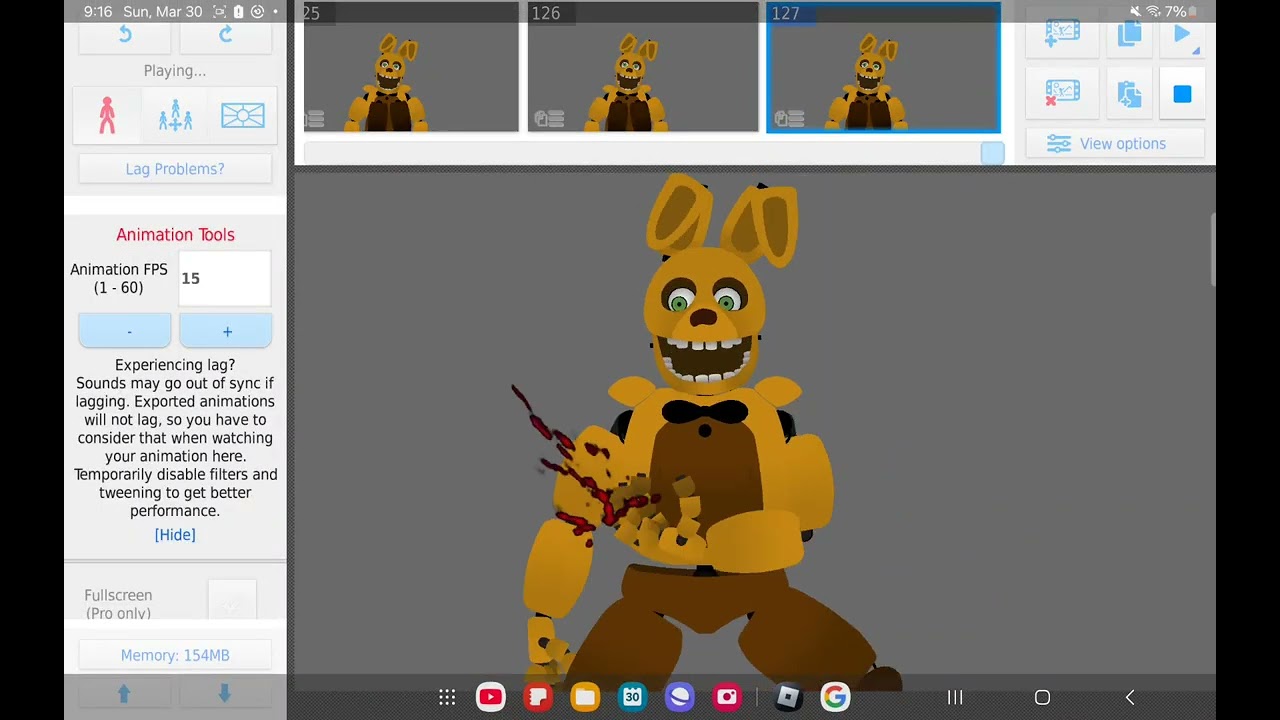1280x720 pixels.
Task: Open the Samsung Internet browser icon
Action: [x=680, y=697]
